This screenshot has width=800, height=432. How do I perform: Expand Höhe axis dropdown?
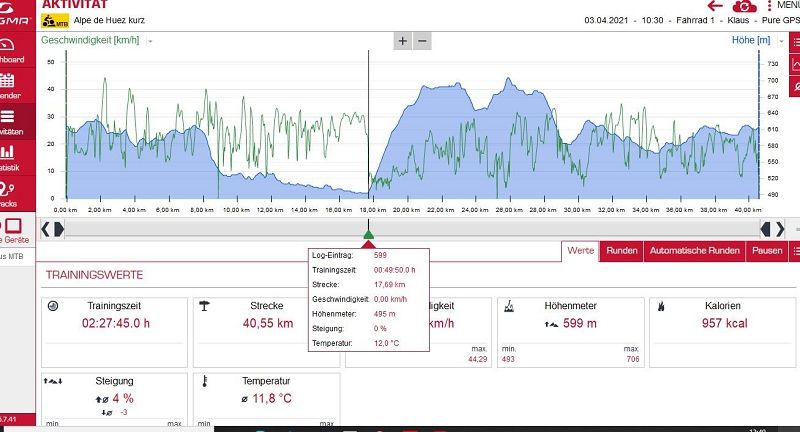point(780,41)
